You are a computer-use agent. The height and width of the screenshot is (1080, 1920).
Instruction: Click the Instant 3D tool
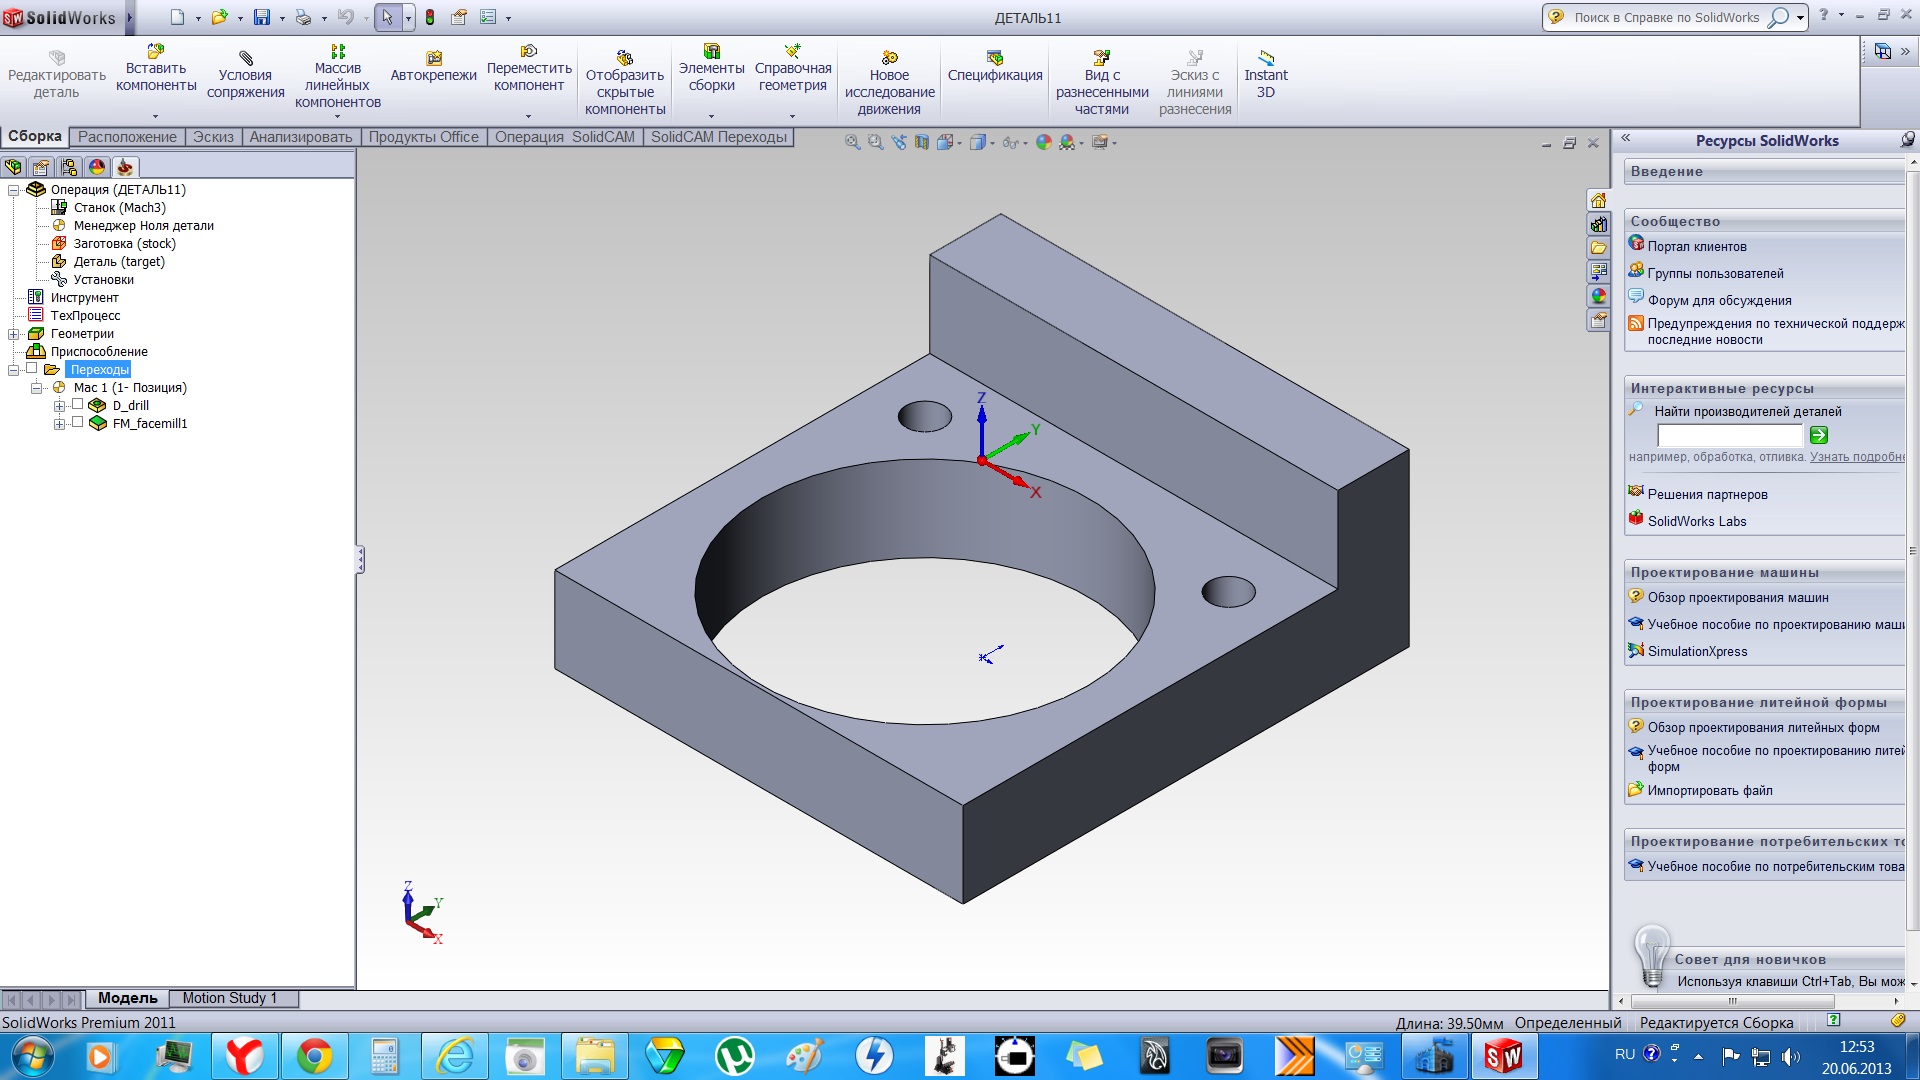tap(1265, 74)
